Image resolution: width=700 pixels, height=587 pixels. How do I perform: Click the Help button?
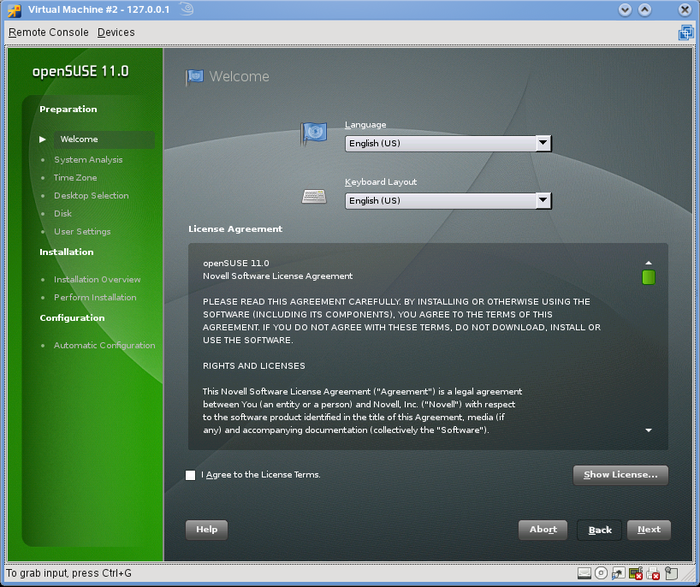click(207, 530)
